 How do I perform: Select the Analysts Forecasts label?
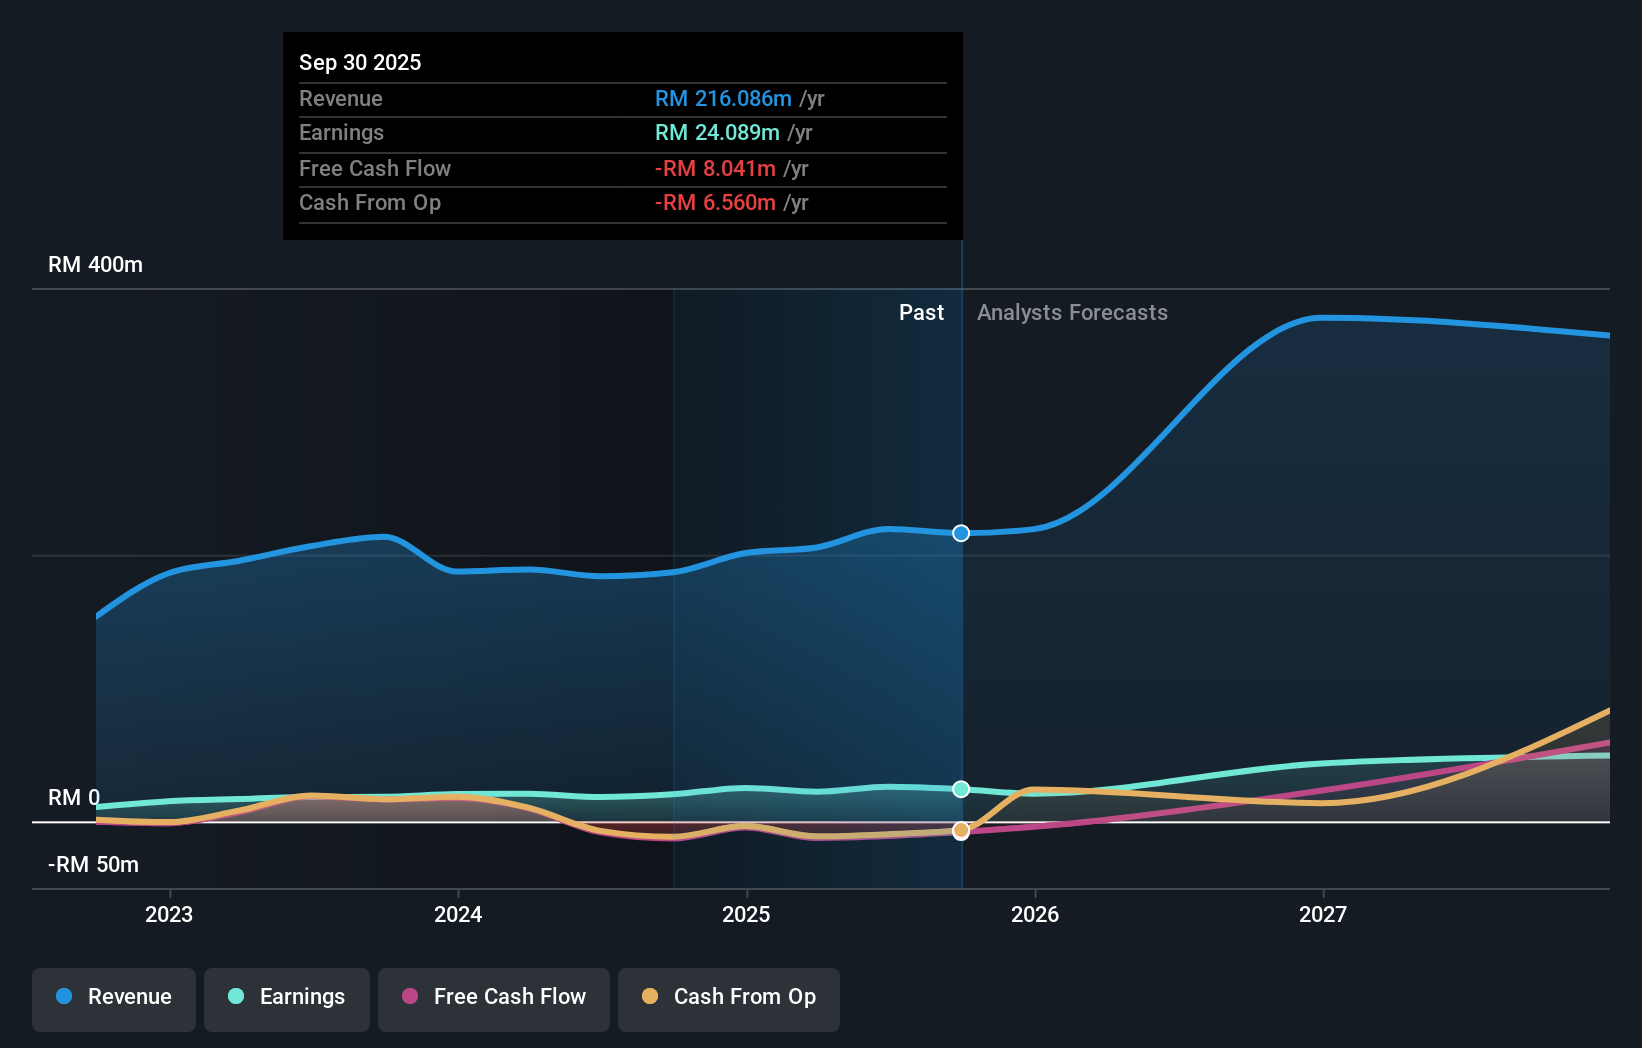click(1071, 312)
